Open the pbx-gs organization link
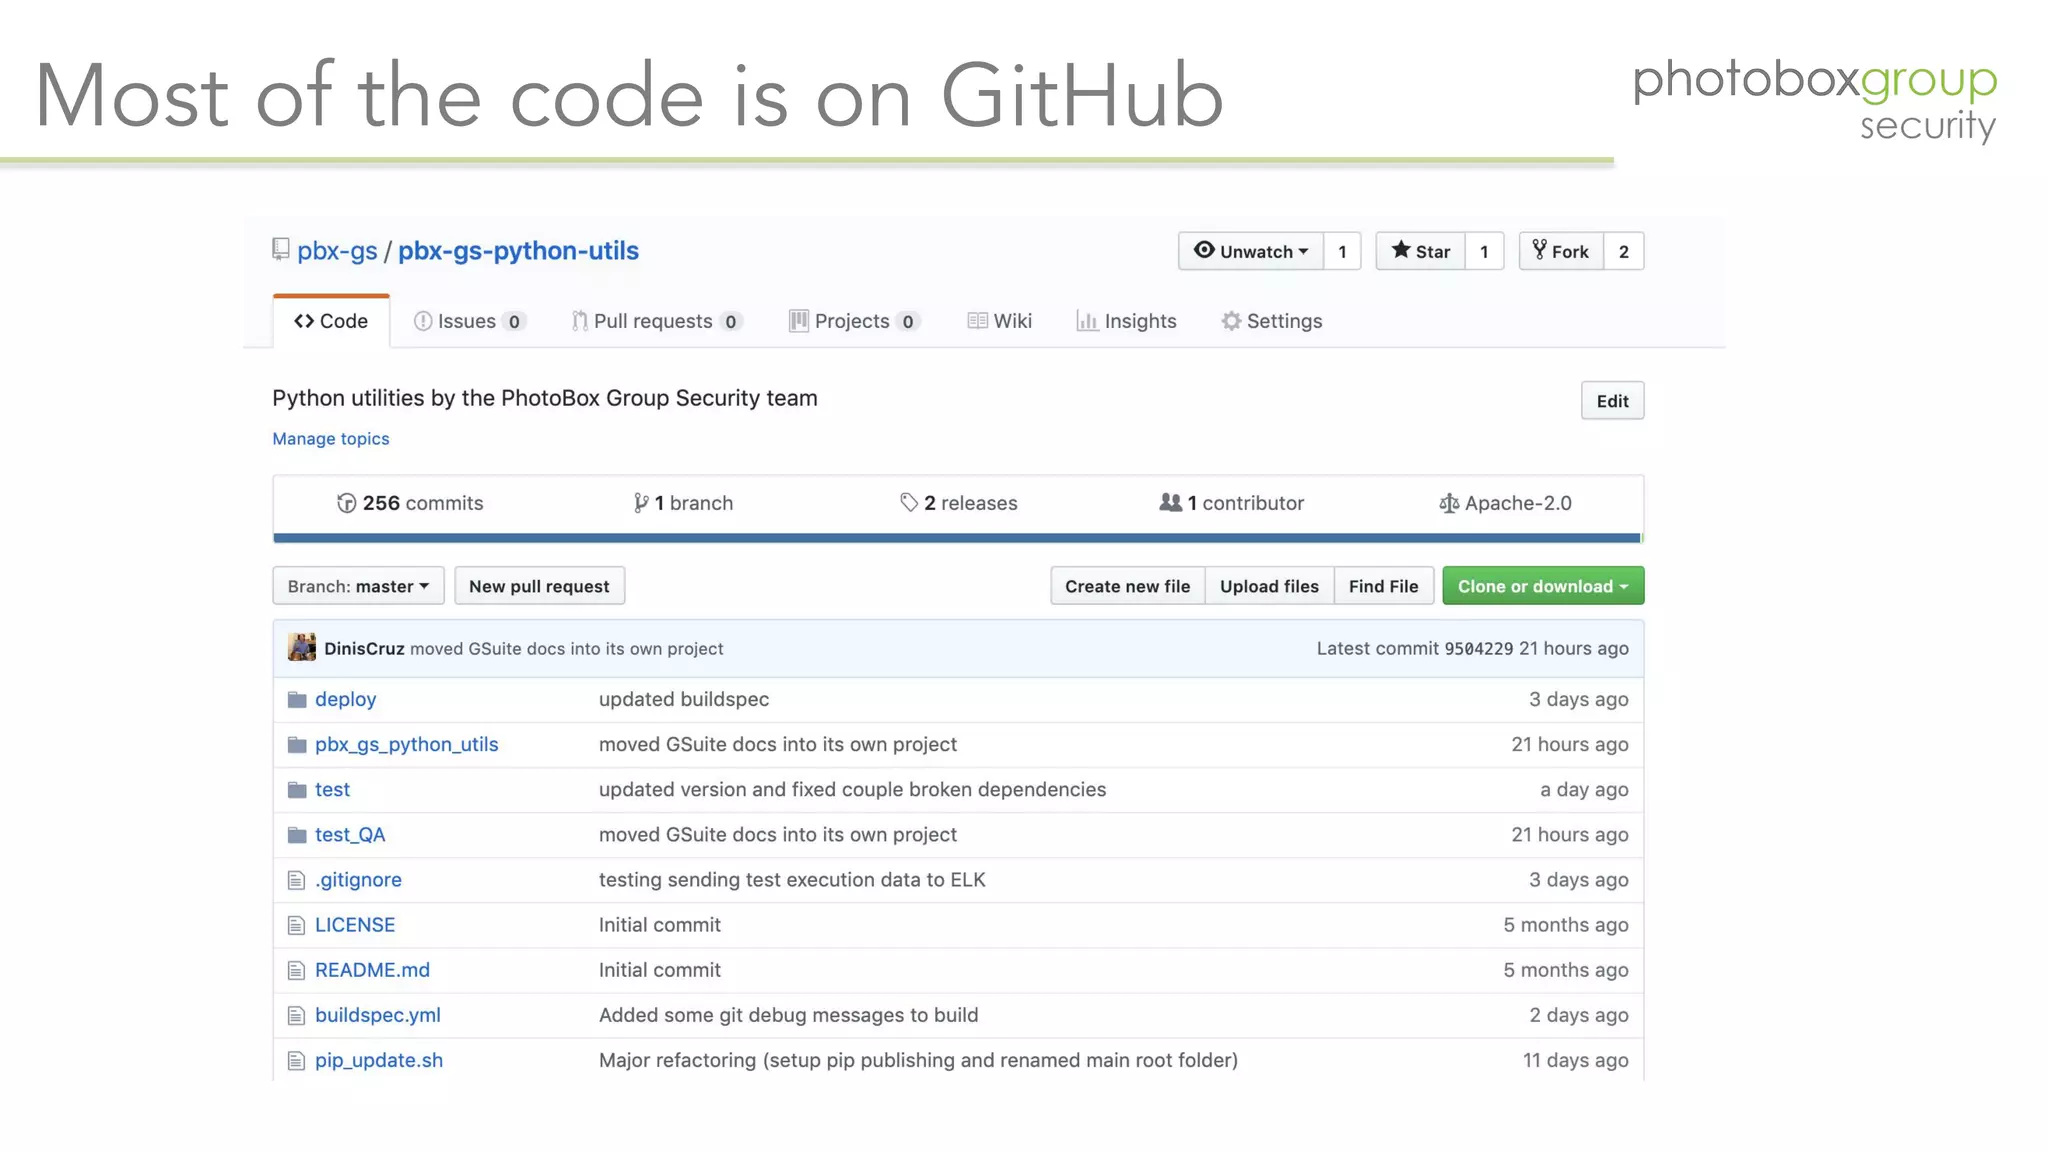The width and height of the screenshot is (2048, 1152). click(337, 251)
